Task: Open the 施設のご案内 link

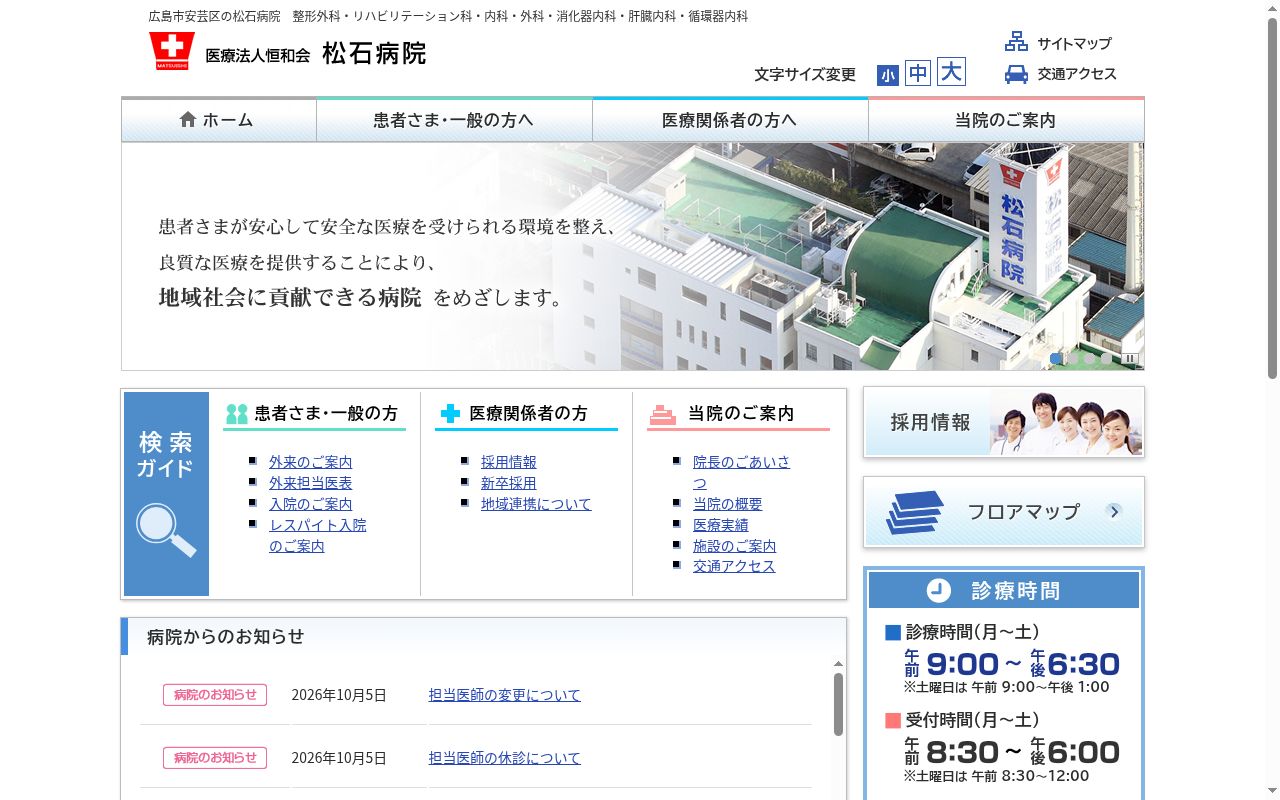Action: 734,546
